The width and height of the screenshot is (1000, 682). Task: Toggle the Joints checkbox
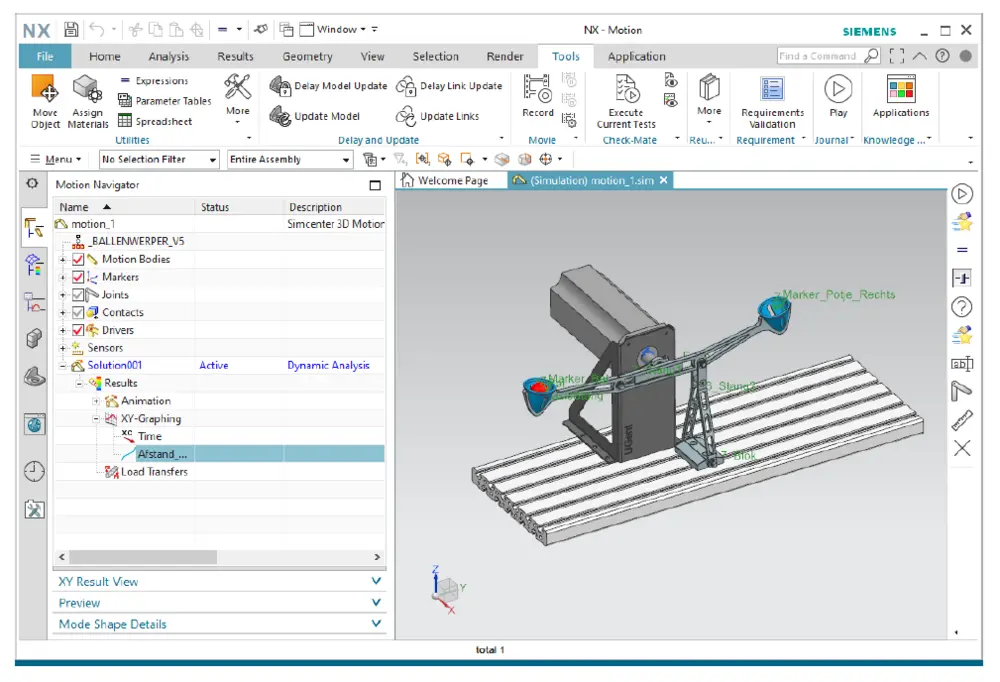79,295
